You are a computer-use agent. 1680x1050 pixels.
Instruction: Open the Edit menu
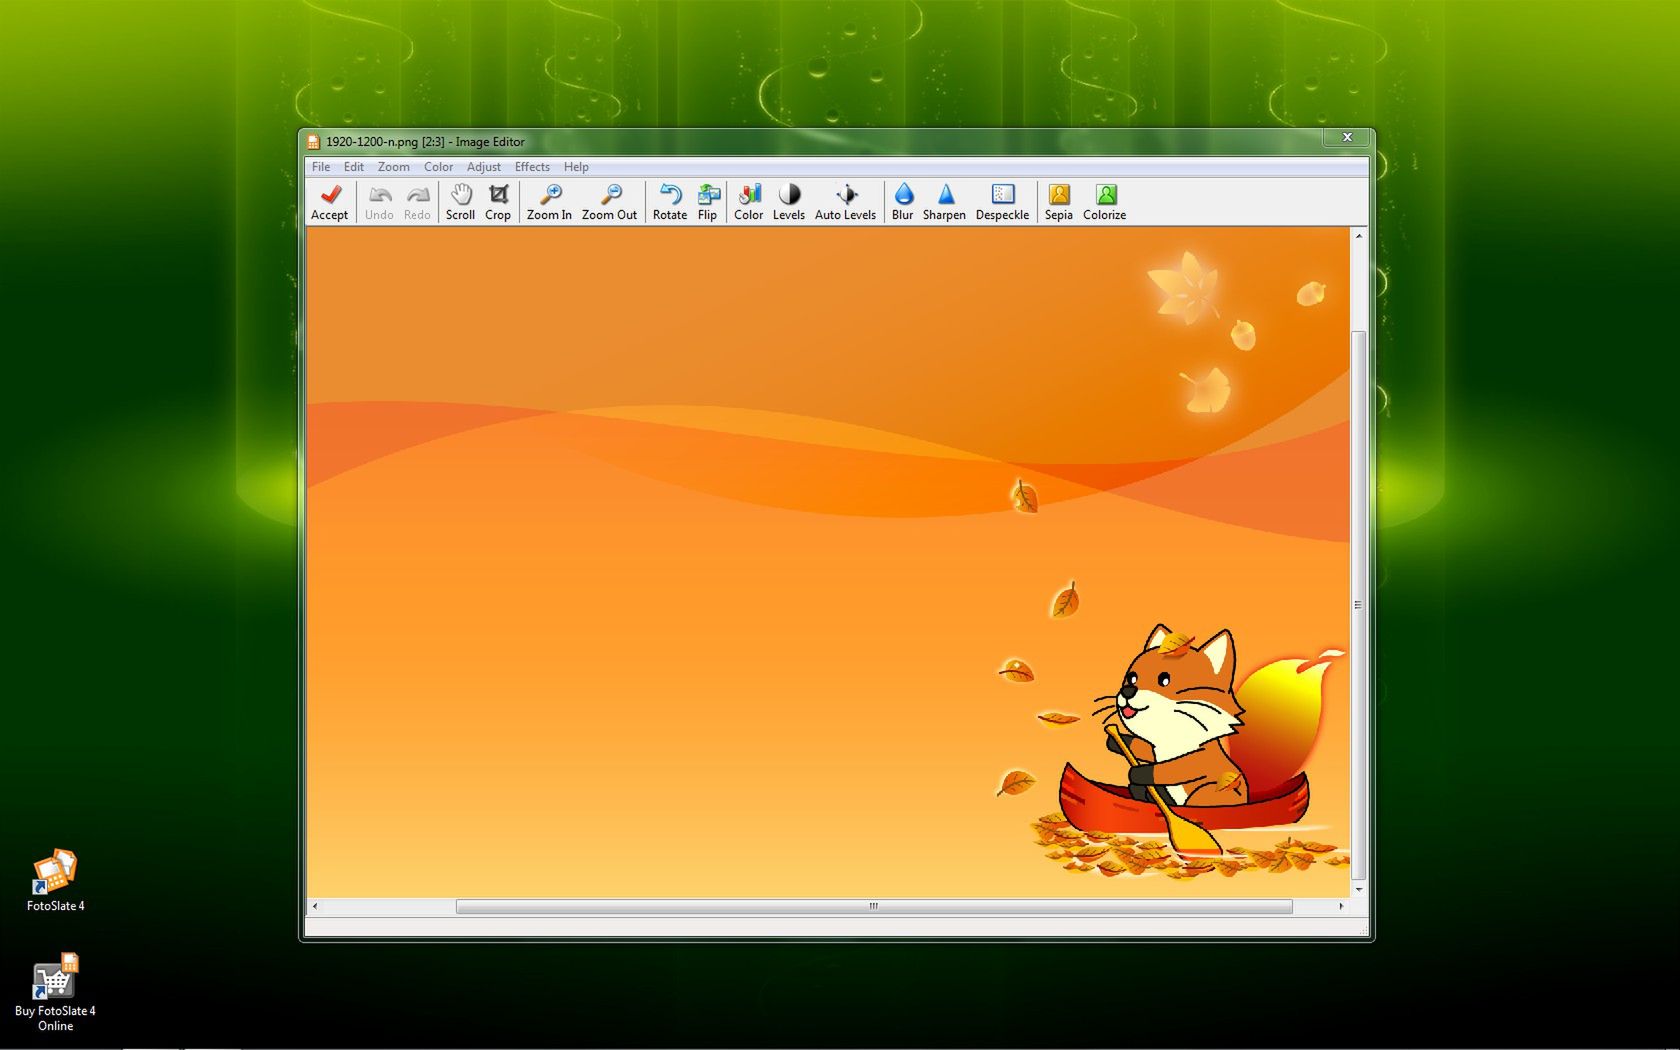tap(354, 167)
